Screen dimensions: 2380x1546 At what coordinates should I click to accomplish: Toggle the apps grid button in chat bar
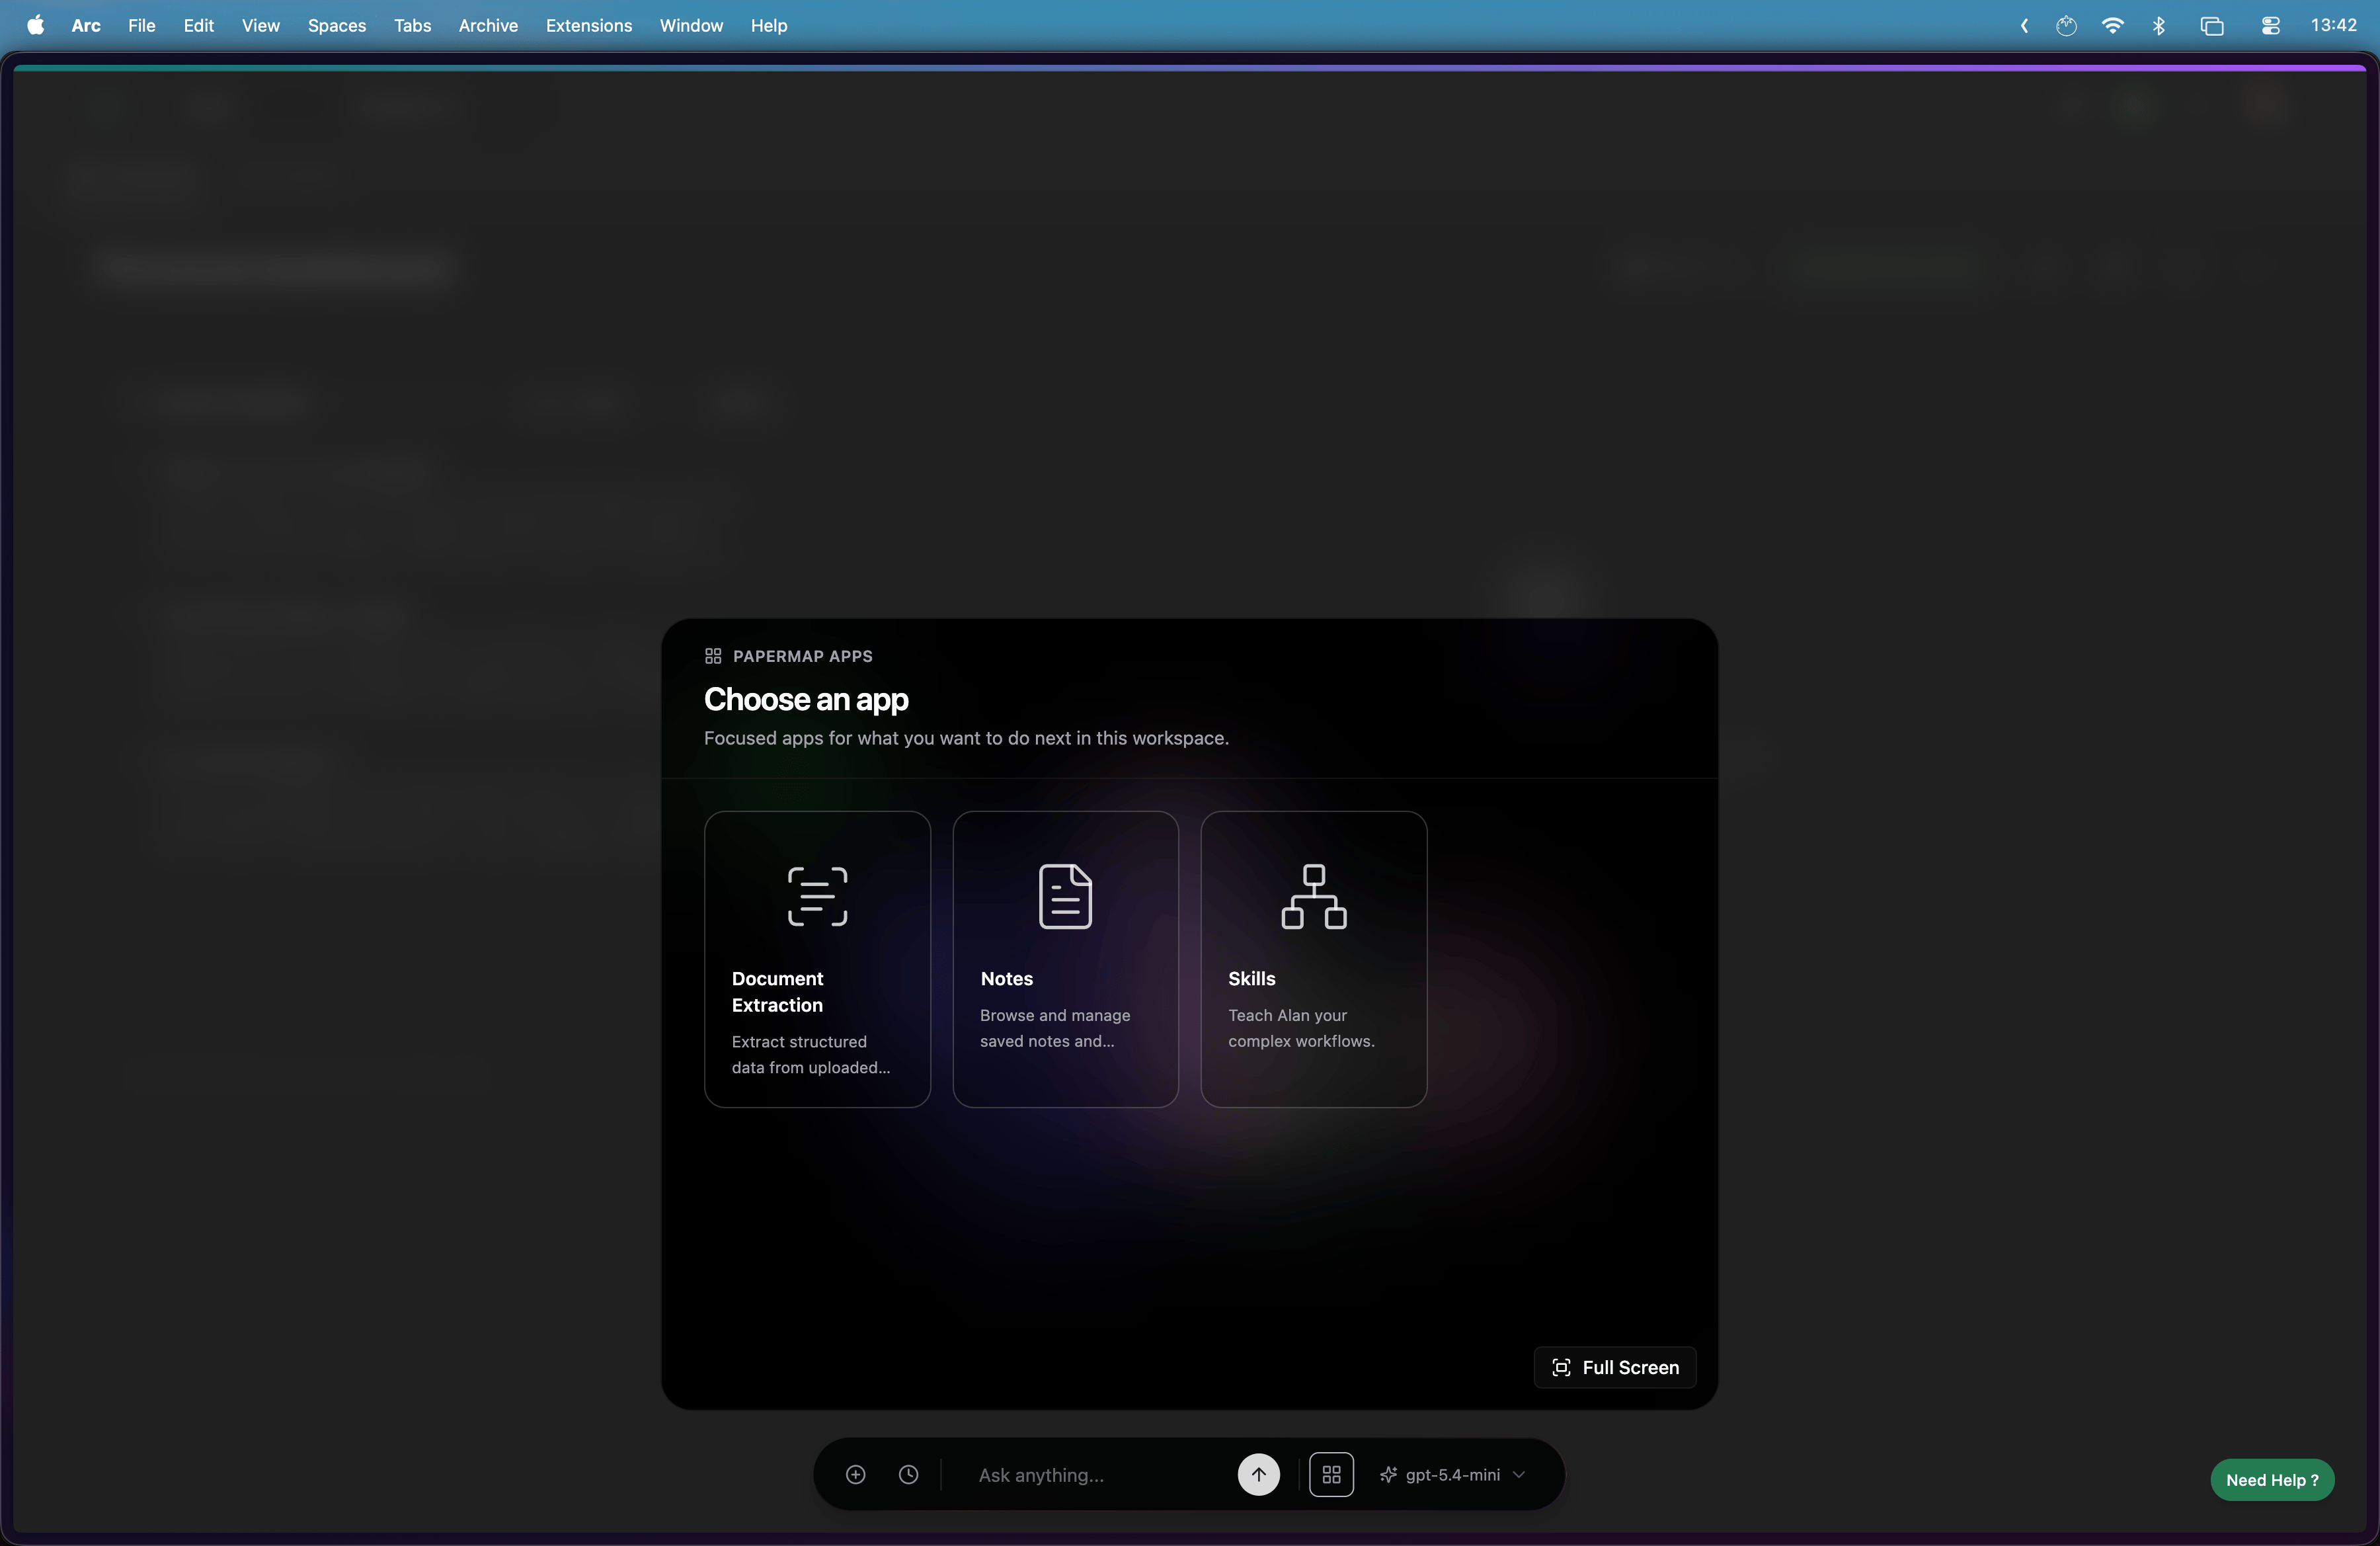coord(1331,1474)
